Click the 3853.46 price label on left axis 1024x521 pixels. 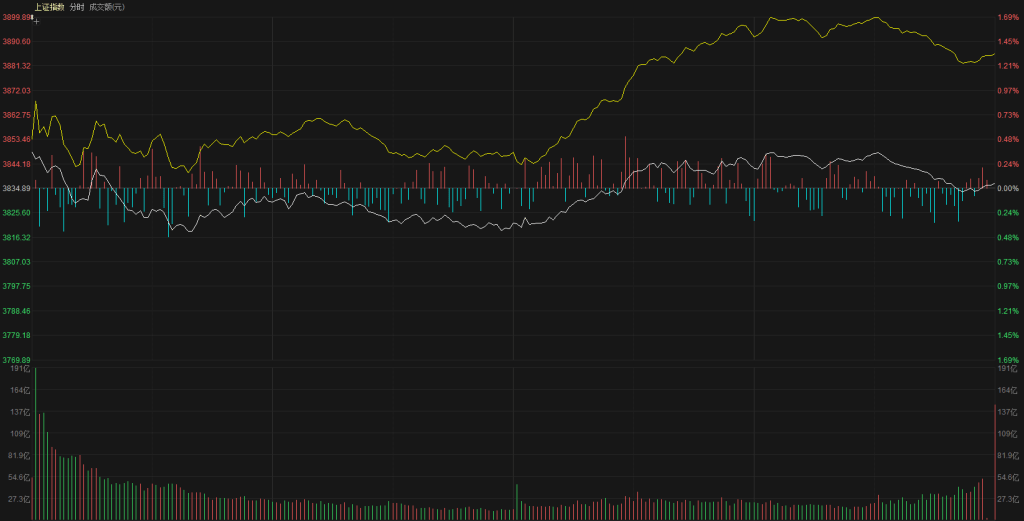coord(17,139)
